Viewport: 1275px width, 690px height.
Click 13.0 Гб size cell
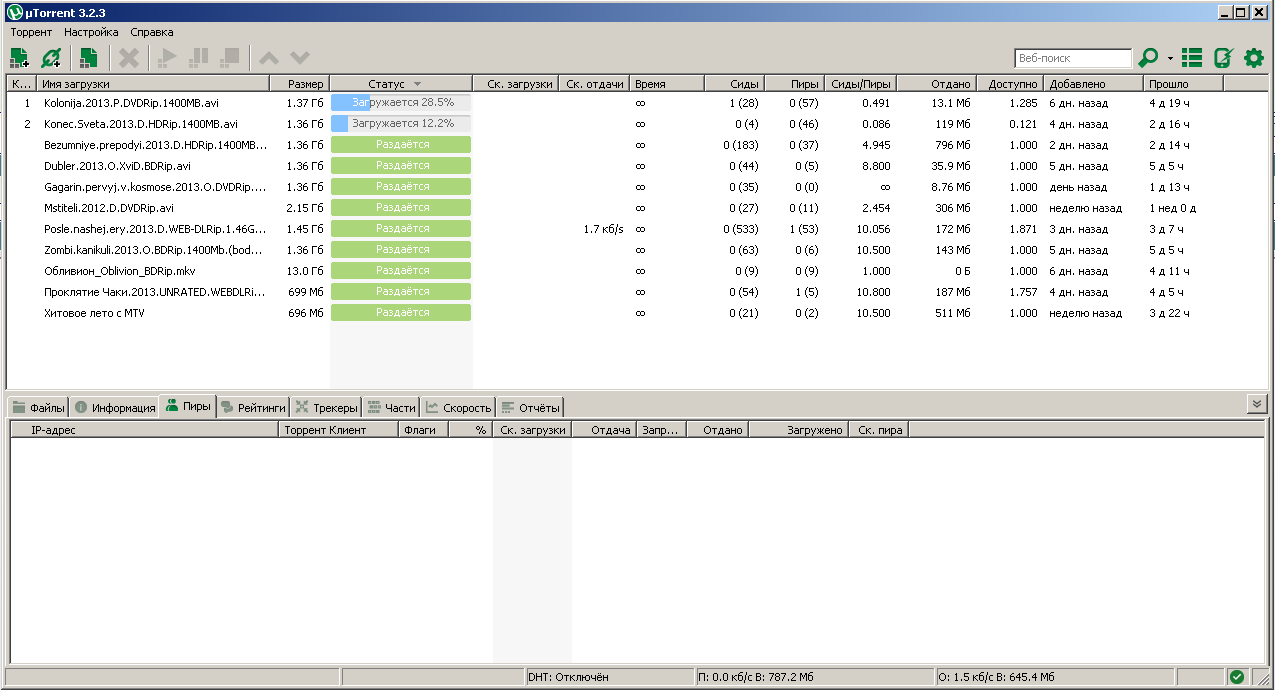pos(305,270)
